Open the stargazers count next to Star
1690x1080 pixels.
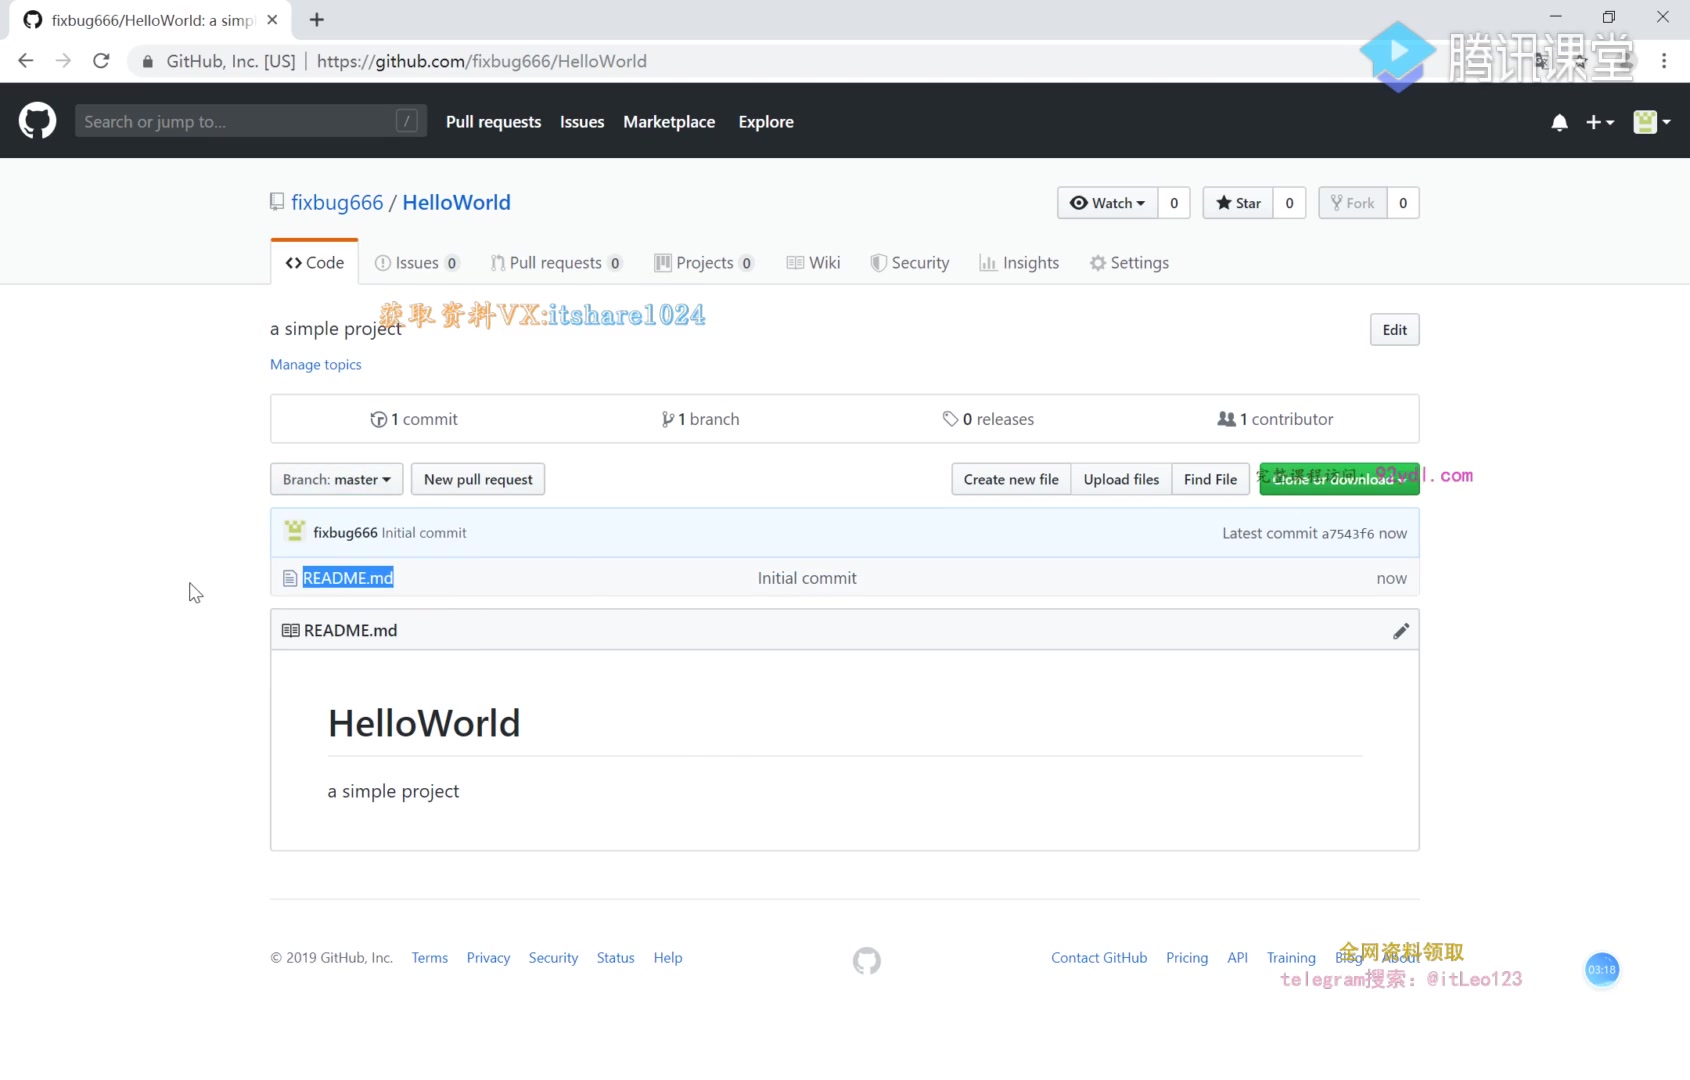[x=1290, y=203]
